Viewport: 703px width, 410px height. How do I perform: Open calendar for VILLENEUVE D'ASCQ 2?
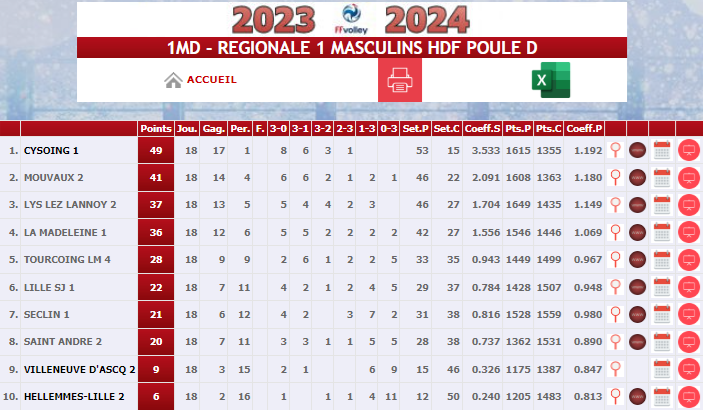pos(662,369)
